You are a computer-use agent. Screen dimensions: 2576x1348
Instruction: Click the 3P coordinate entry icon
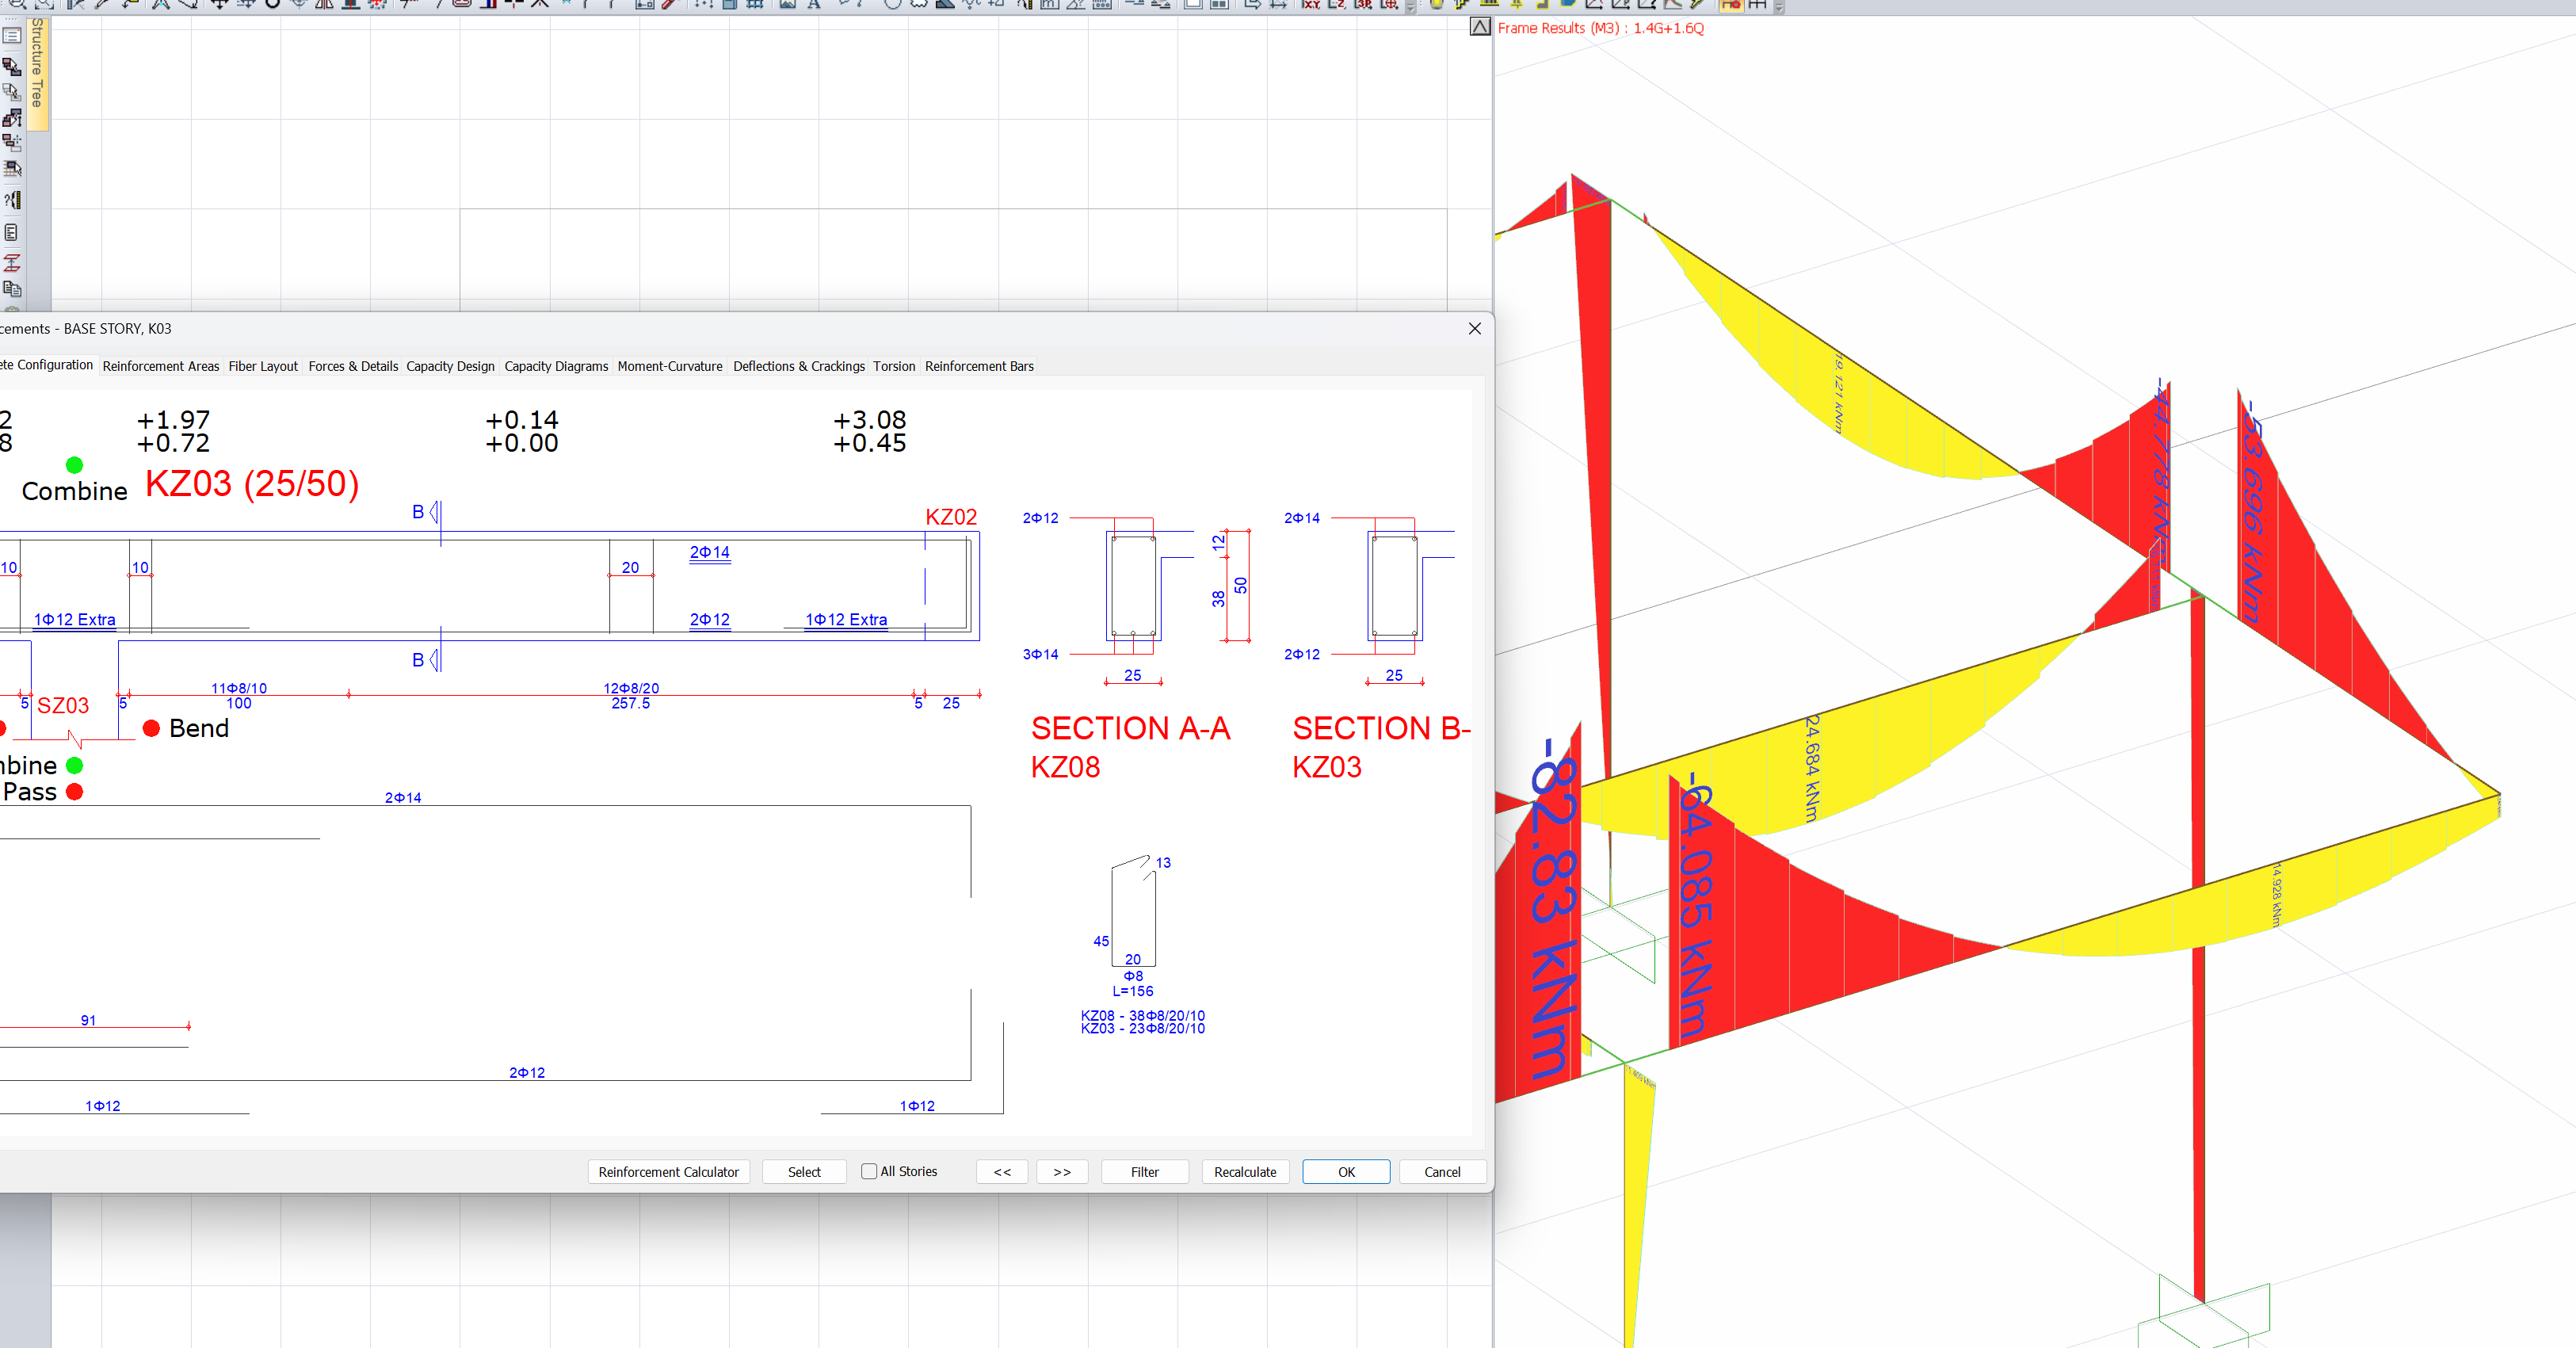pos(1363,6)
